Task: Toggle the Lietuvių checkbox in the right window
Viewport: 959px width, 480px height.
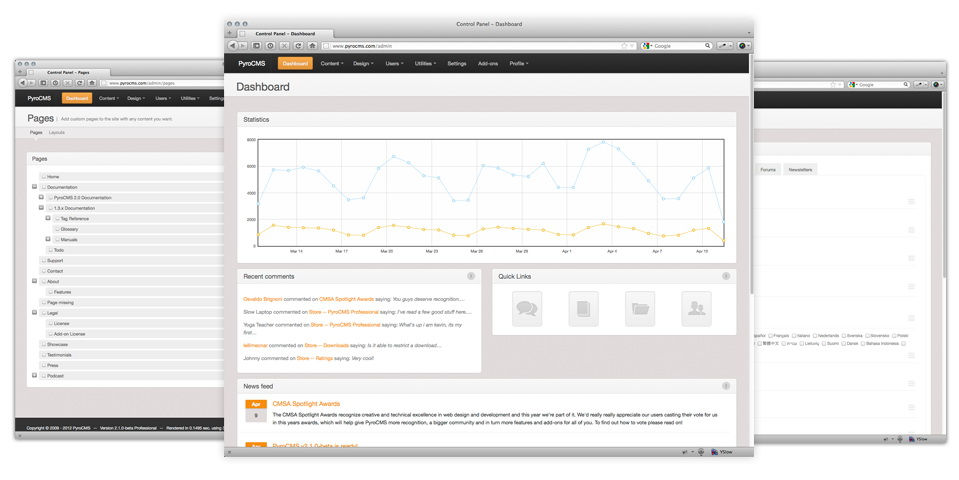Action: click(x=802, y=344)
